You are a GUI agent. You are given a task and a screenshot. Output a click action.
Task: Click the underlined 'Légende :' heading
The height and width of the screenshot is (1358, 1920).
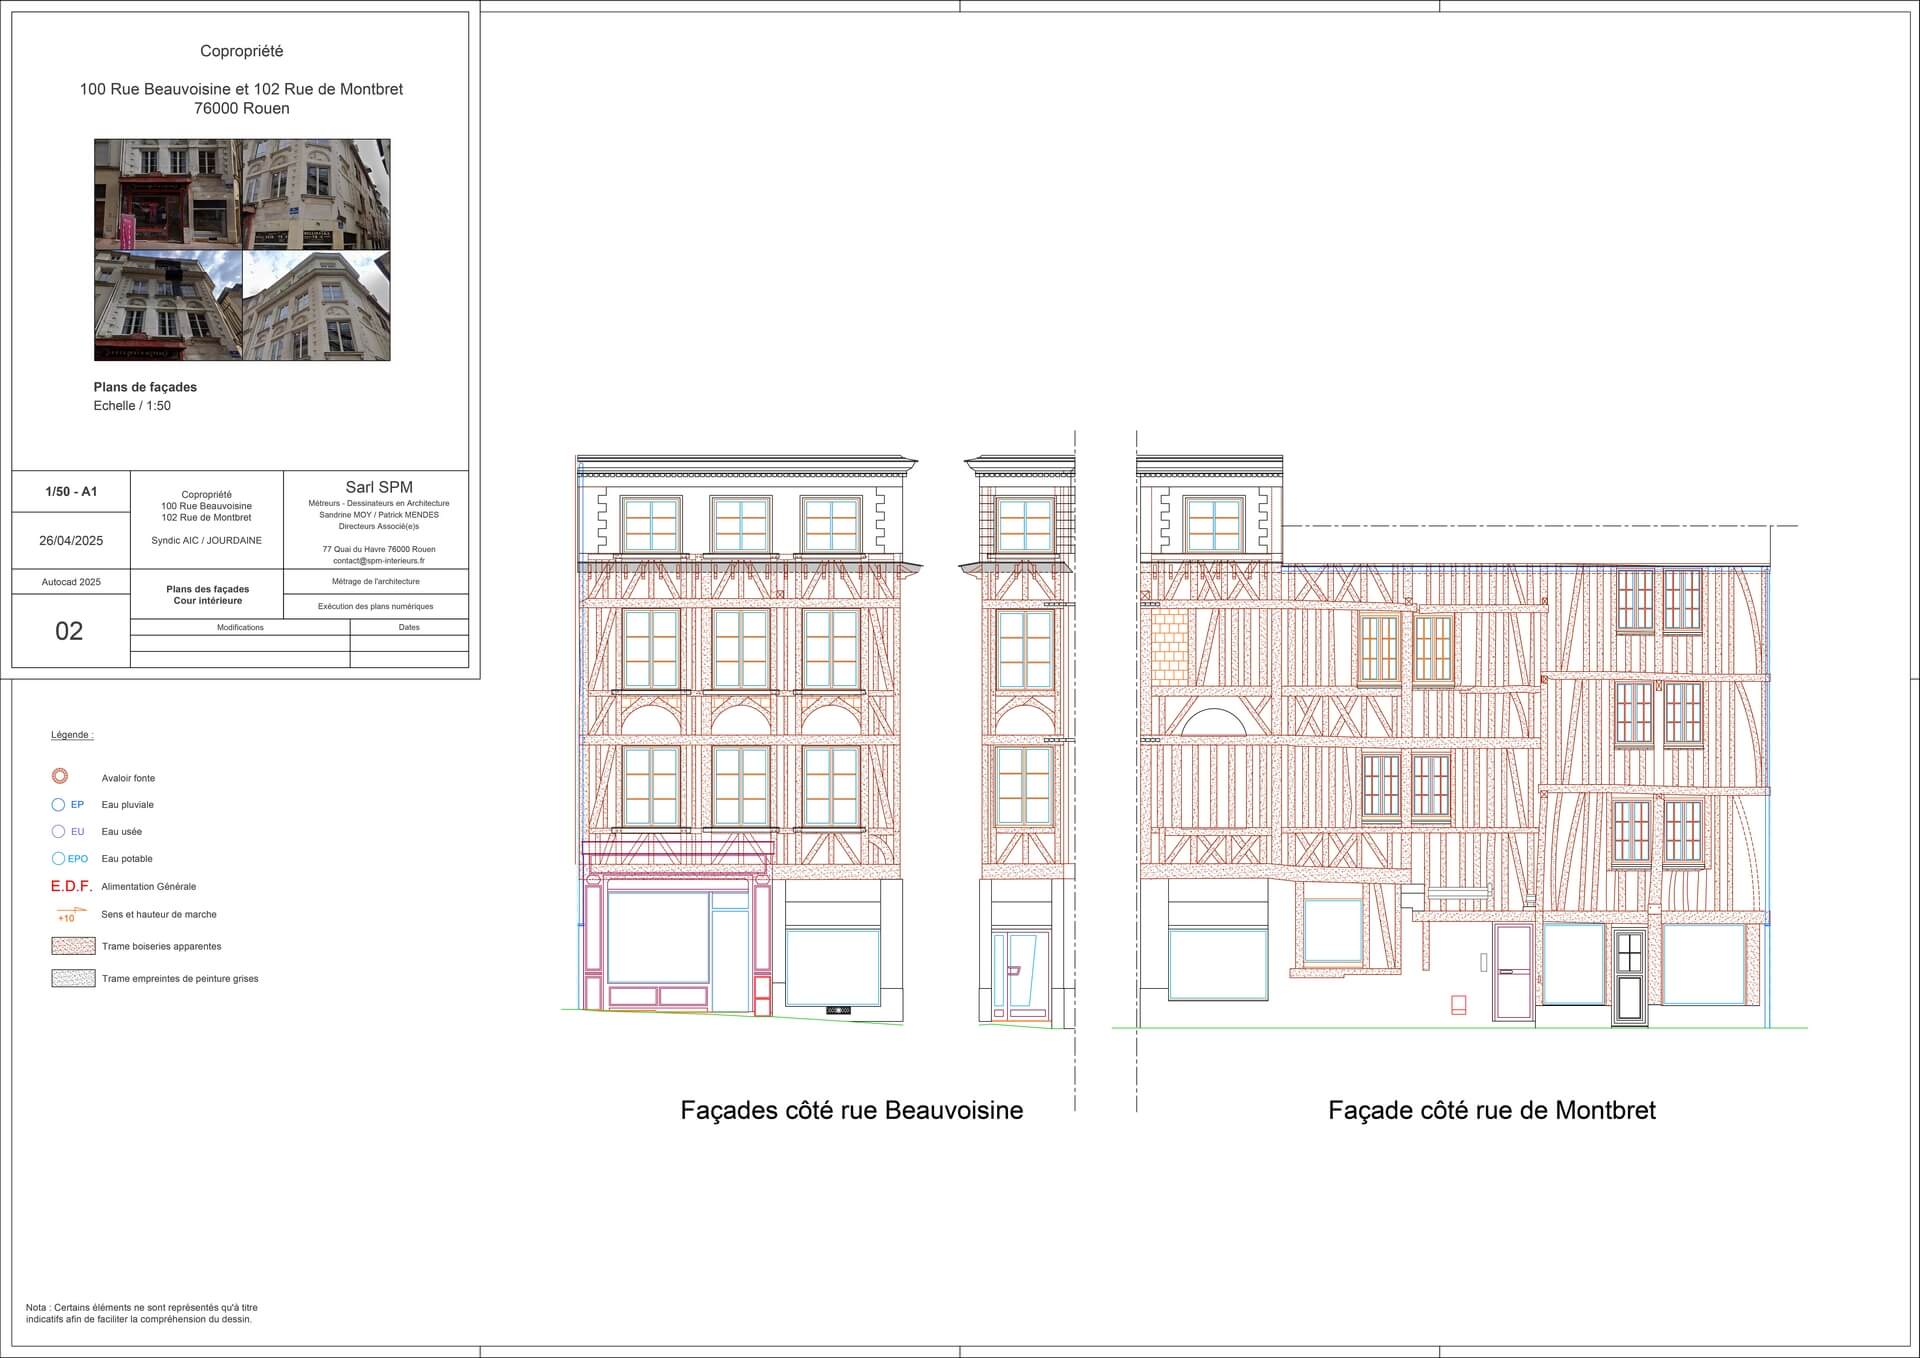[72, 735]
